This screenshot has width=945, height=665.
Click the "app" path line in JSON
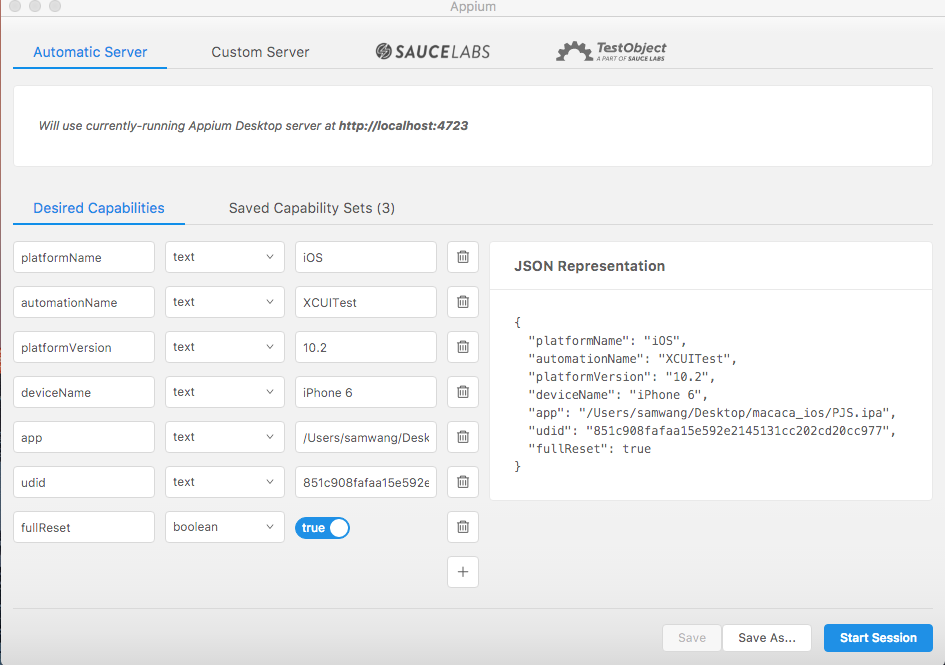click(x=712, y=413)
